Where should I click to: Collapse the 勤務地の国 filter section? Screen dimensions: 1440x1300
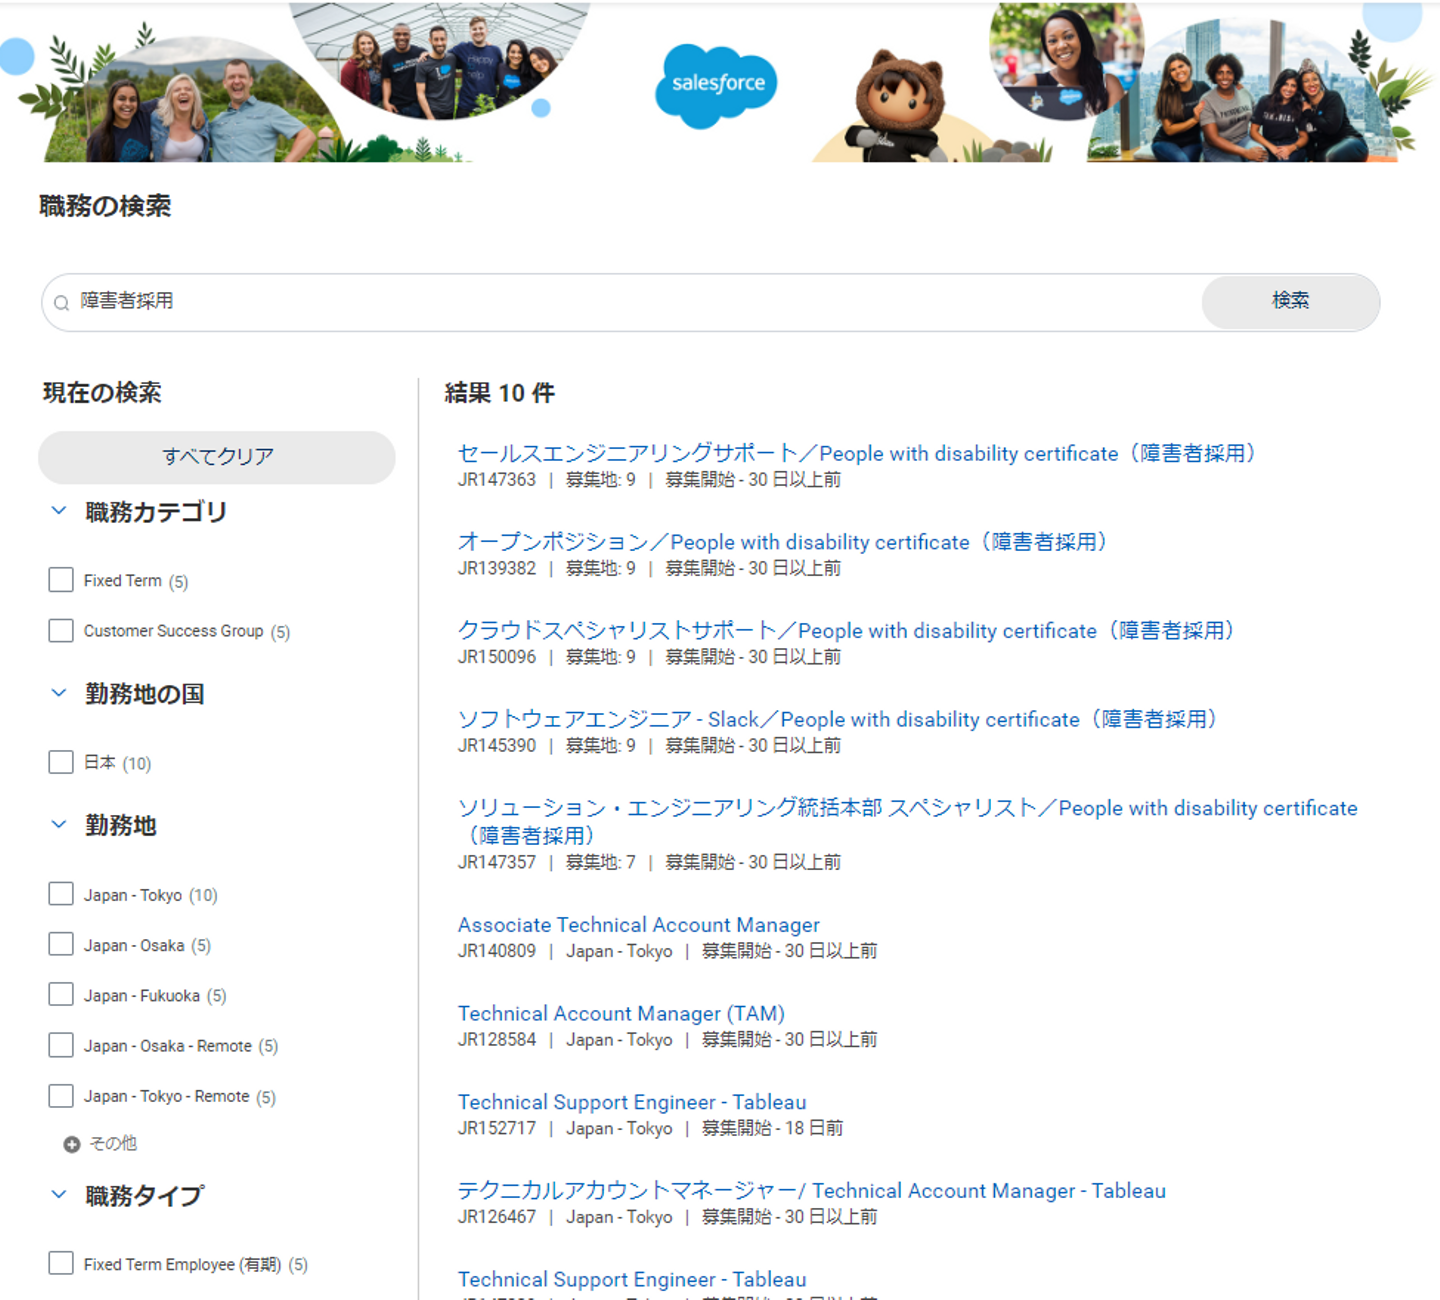[59, 693]
